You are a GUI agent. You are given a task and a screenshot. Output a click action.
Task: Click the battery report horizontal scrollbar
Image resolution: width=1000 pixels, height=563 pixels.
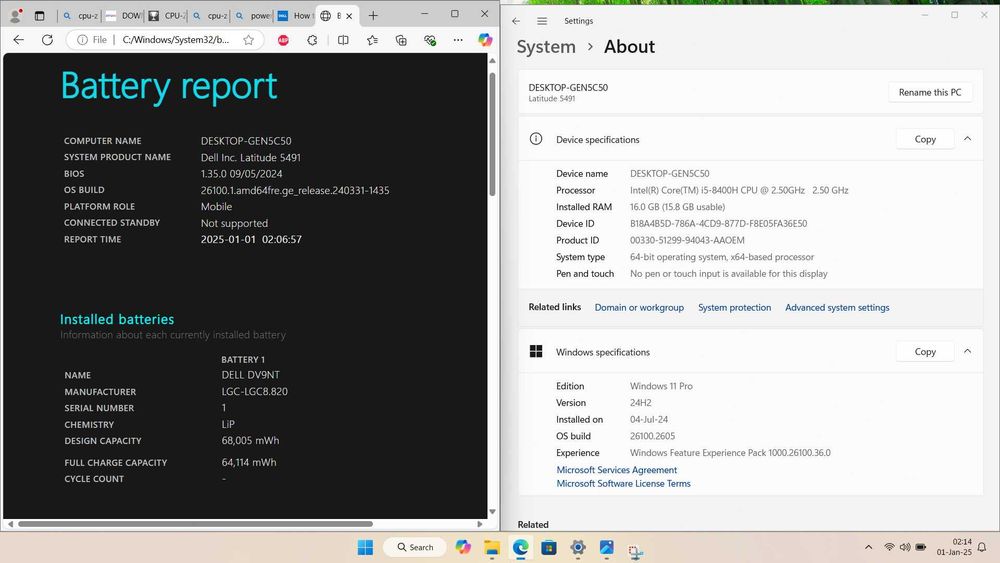(195, 524)
